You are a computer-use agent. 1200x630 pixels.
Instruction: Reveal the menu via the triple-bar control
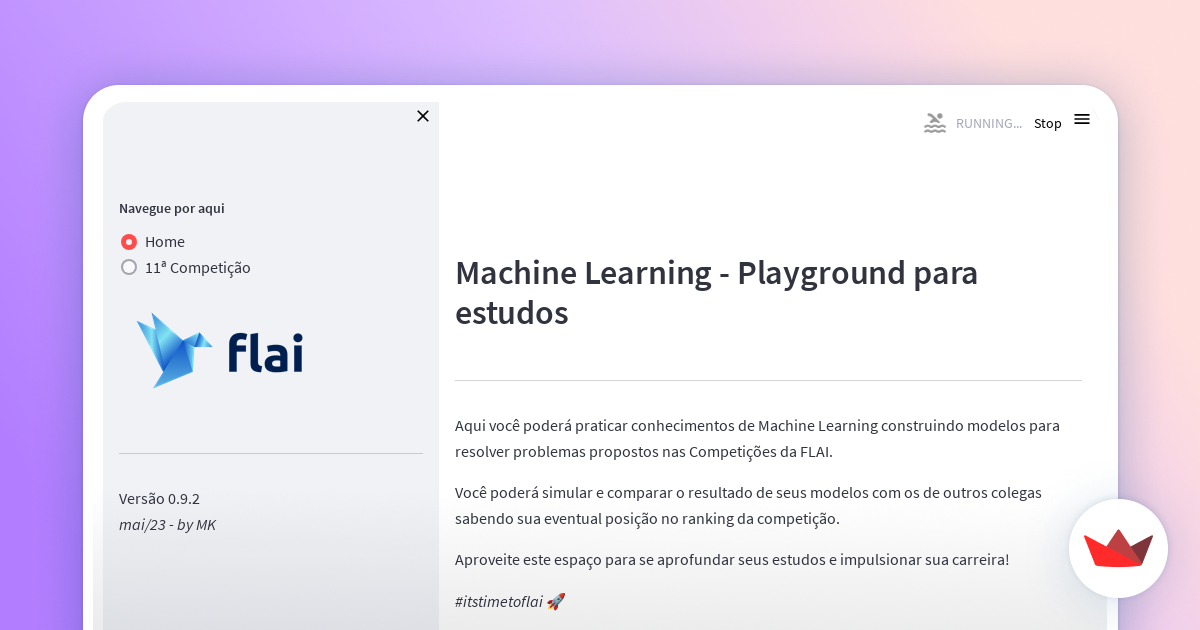(1082, 118)
